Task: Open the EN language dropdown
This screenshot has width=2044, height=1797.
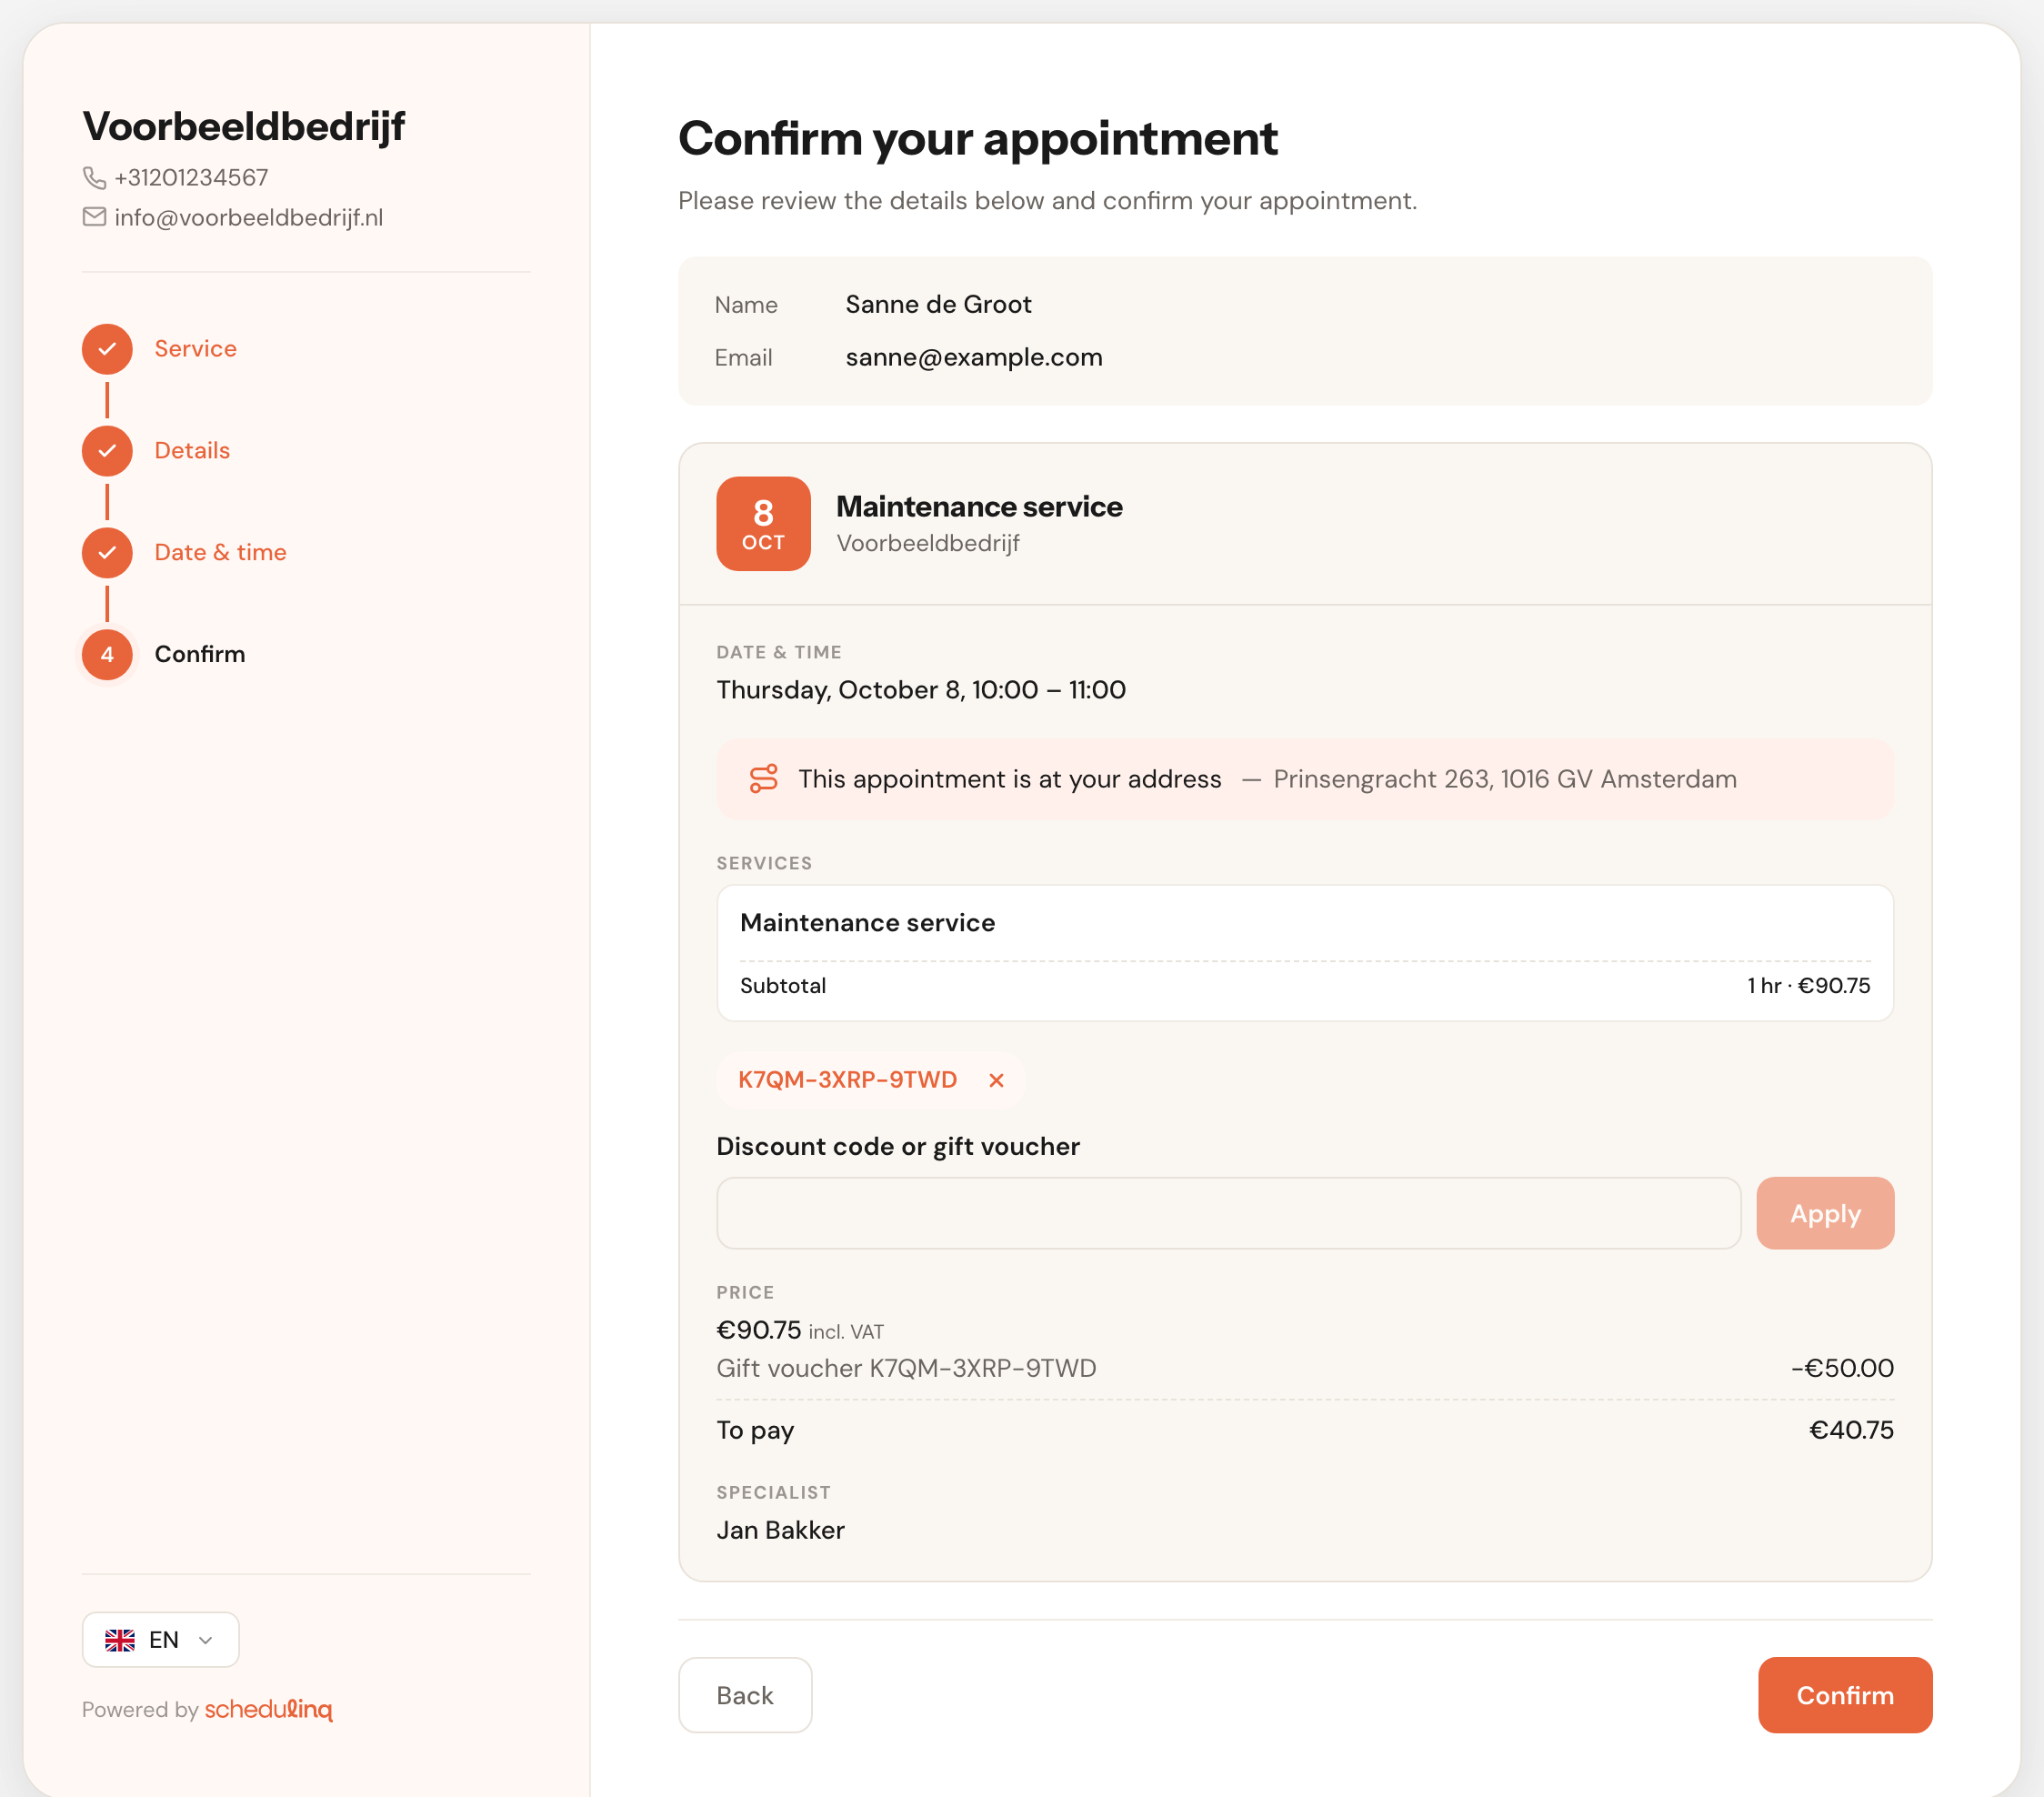Action: pyautogui.click(x=160, y=1640)
